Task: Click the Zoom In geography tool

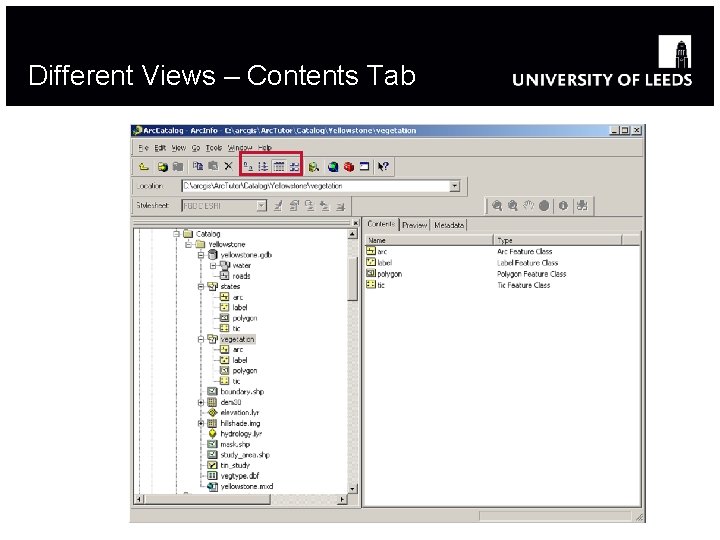Action: 497,206
